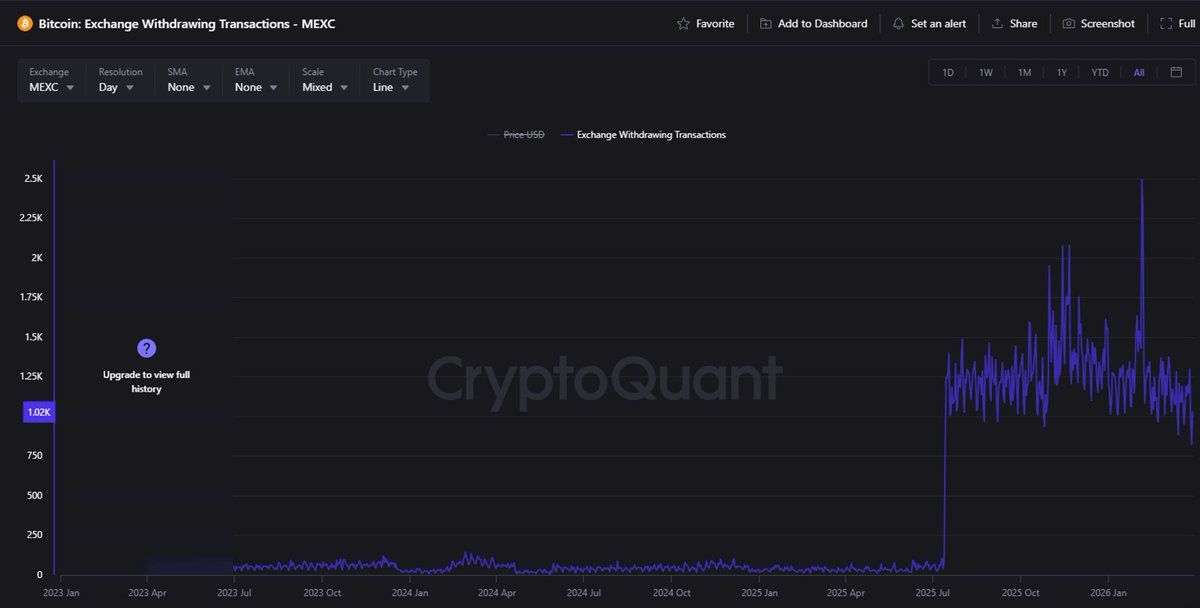The width and height of the screenshot is (1200, 608).
Task: Click the 2023 Jan x-axis label
Action: point(61,592)
